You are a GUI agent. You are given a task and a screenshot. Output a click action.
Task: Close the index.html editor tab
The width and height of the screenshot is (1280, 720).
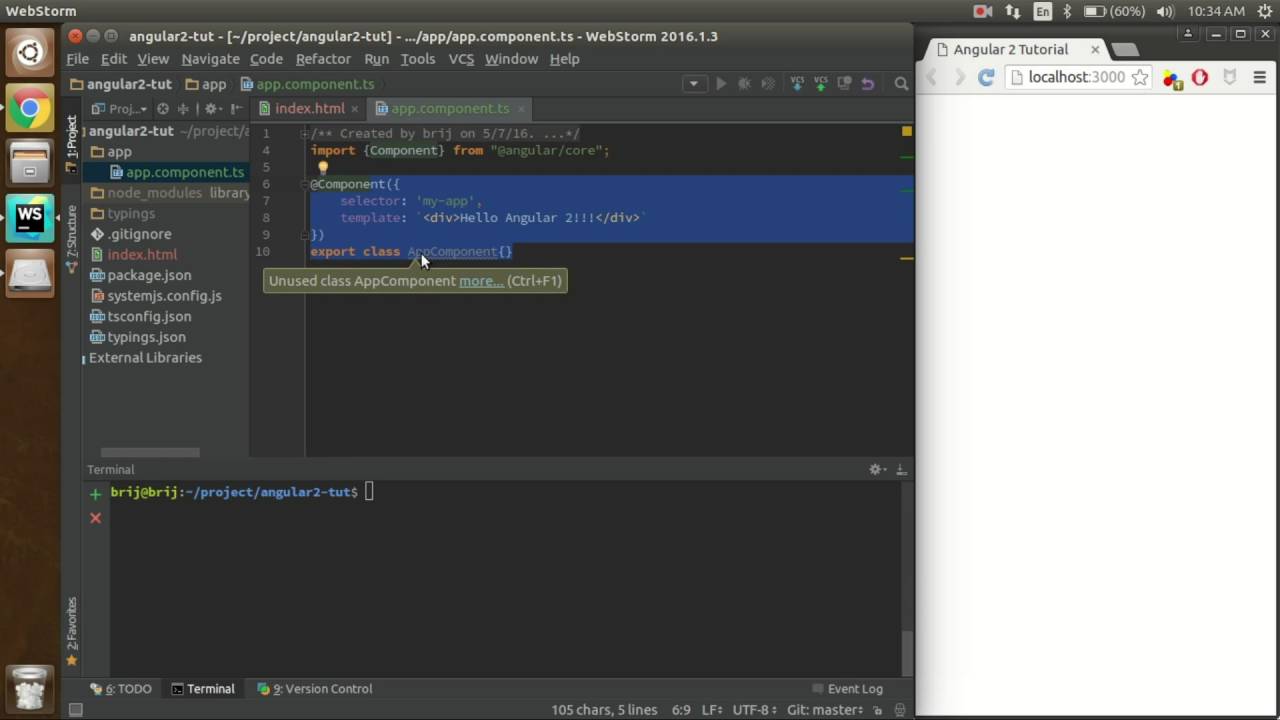tap(355, 109)
